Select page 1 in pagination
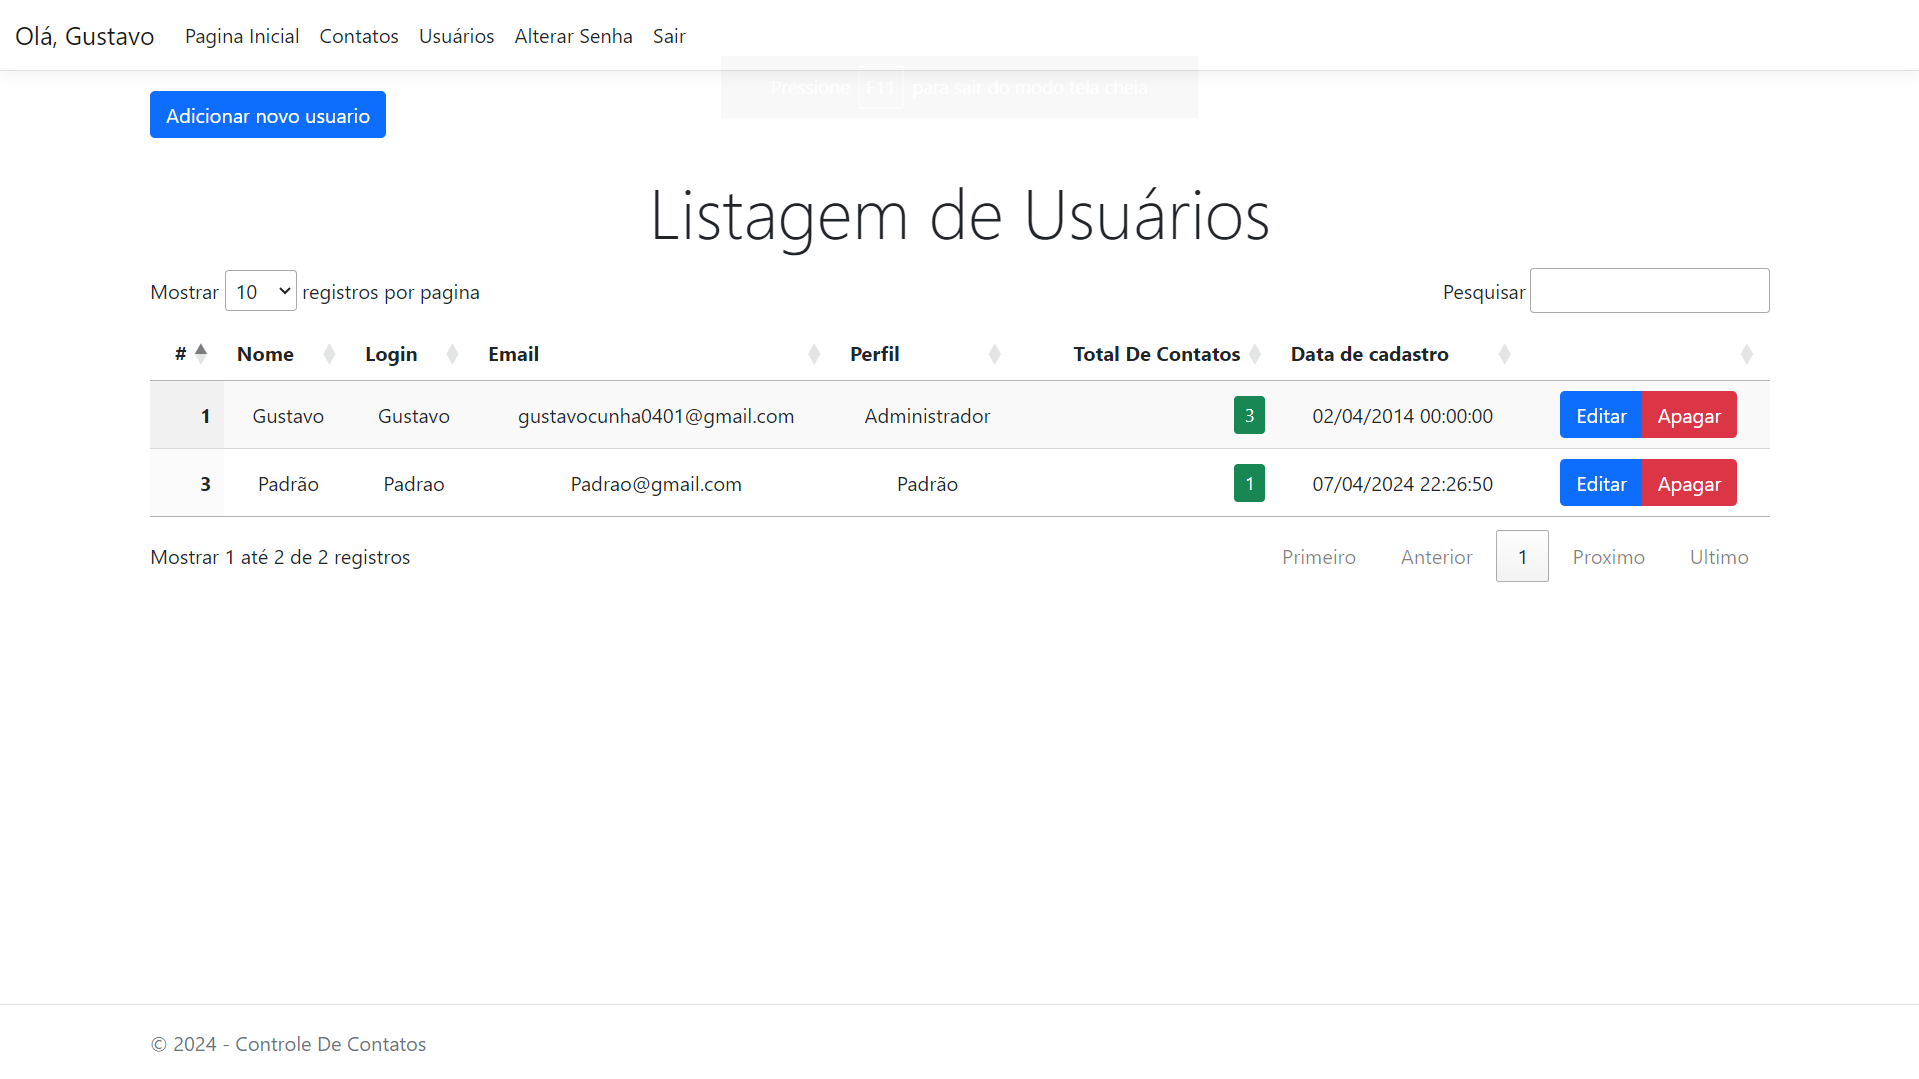The height and width of the screenshot is (1079, 1919). (1522, 557)
